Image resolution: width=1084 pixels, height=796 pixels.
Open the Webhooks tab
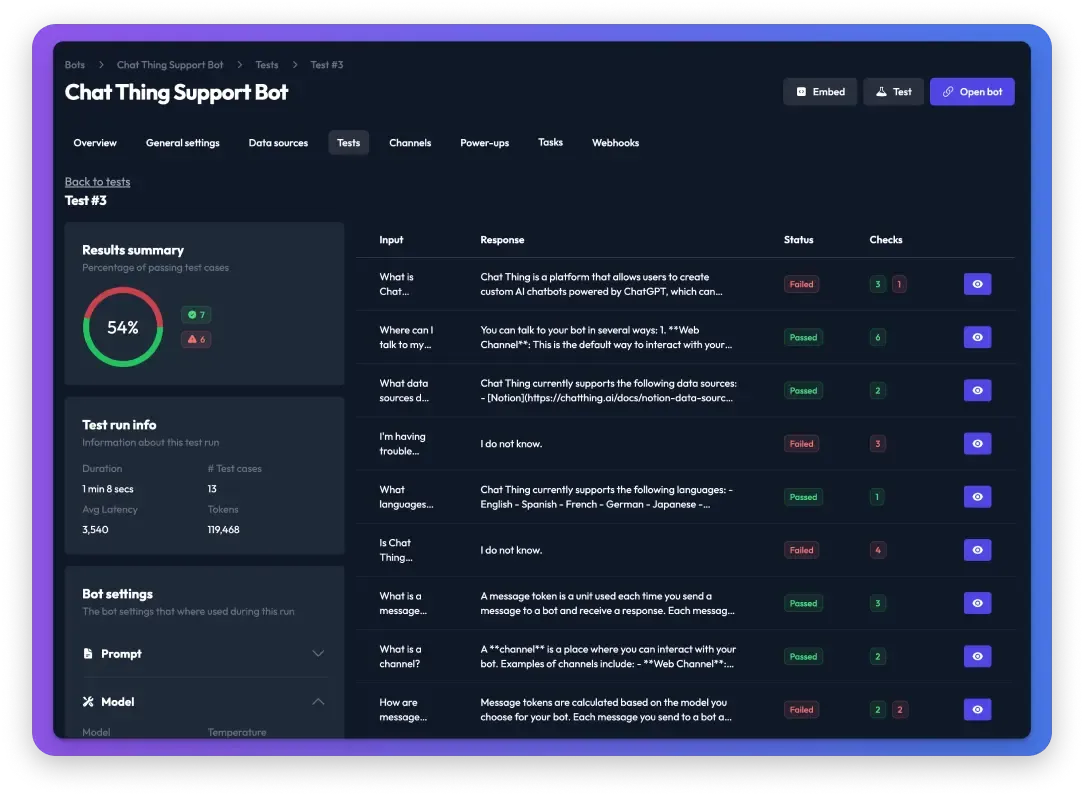click(x=615, y=143)
